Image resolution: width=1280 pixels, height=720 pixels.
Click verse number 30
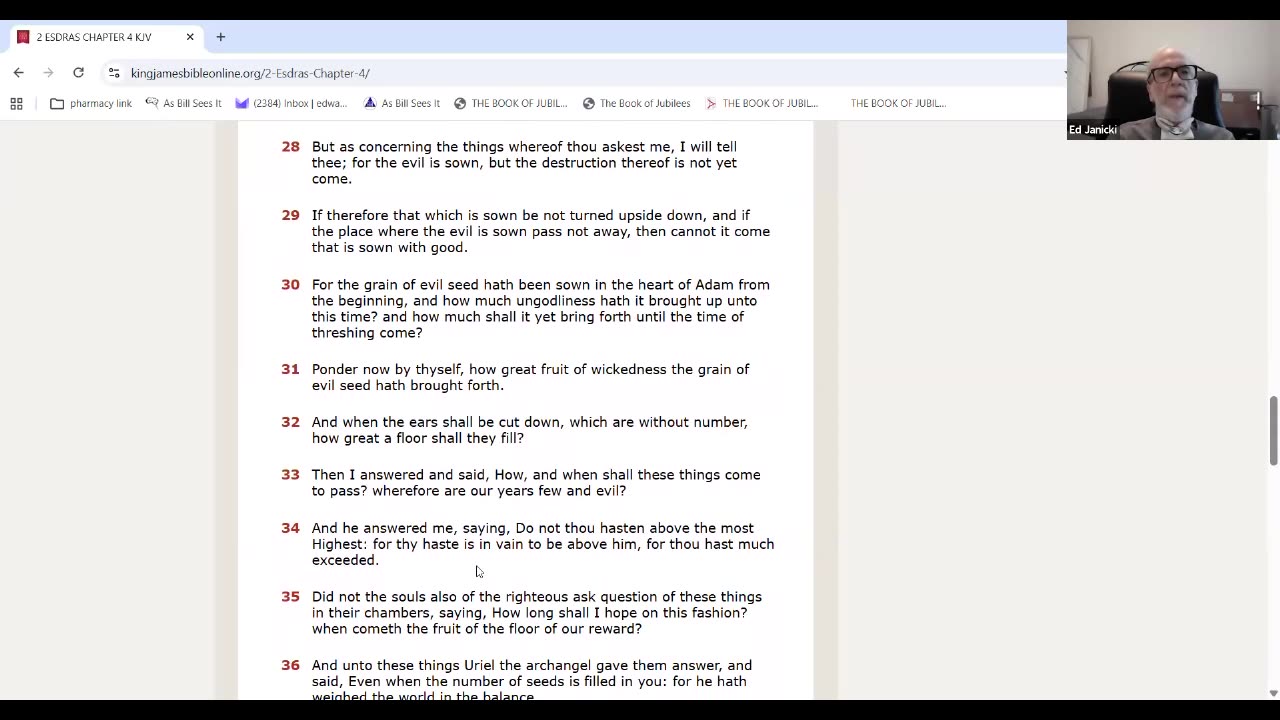(x=290, y=284)
